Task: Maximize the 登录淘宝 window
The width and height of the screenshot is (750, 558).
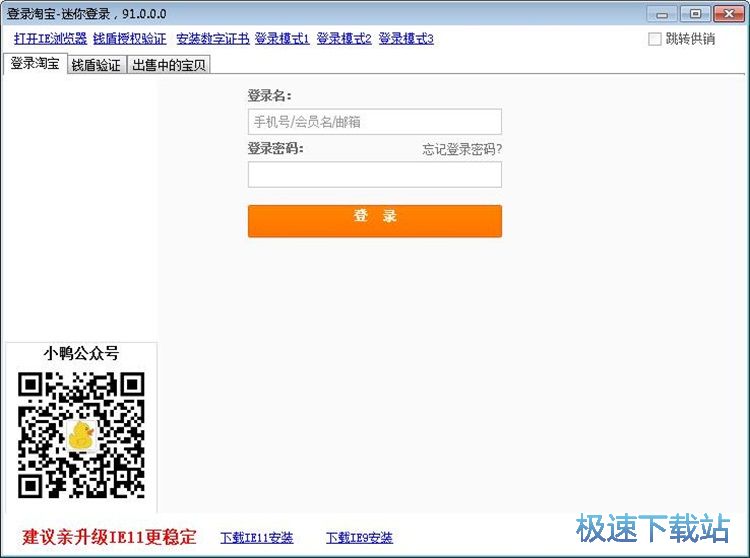Action: pyautogui.click(x=695, y=13)
